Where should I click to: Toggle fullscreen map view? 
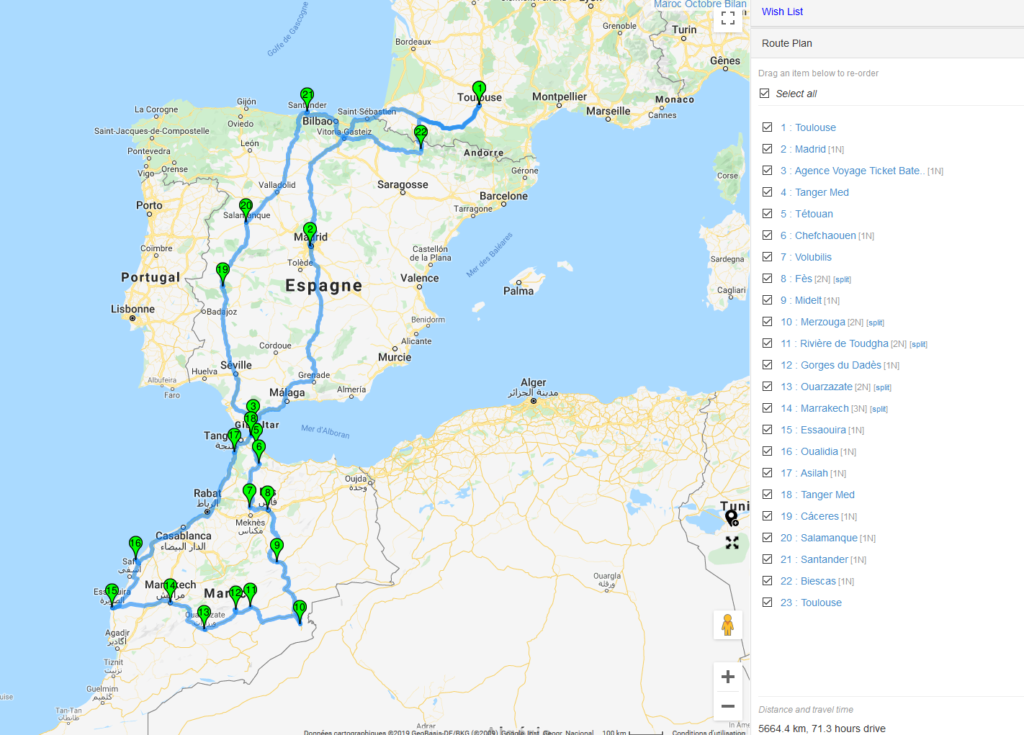click(x=728, y=18)
